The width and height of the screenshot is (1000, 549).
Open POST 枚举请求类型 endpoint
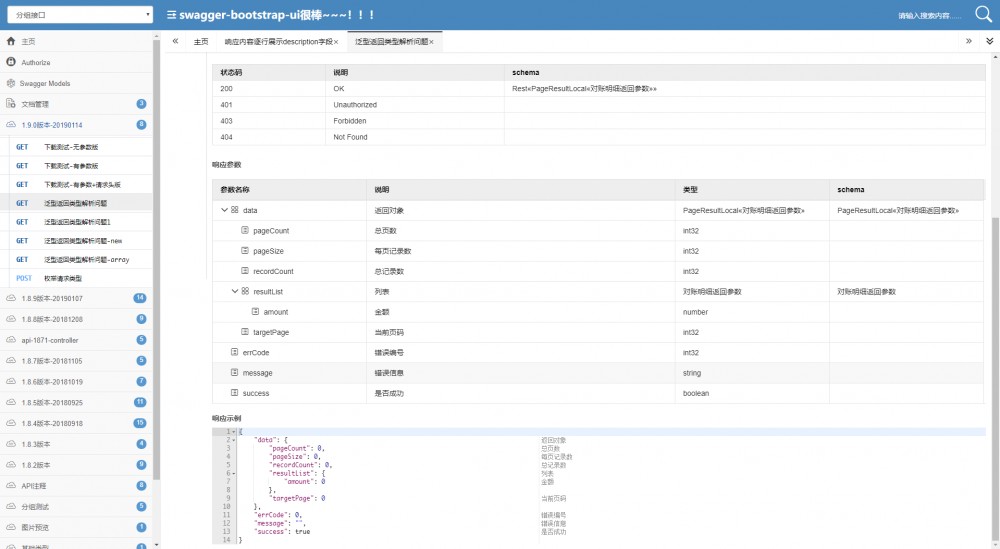pyautogui.click(x=80, y=279)
